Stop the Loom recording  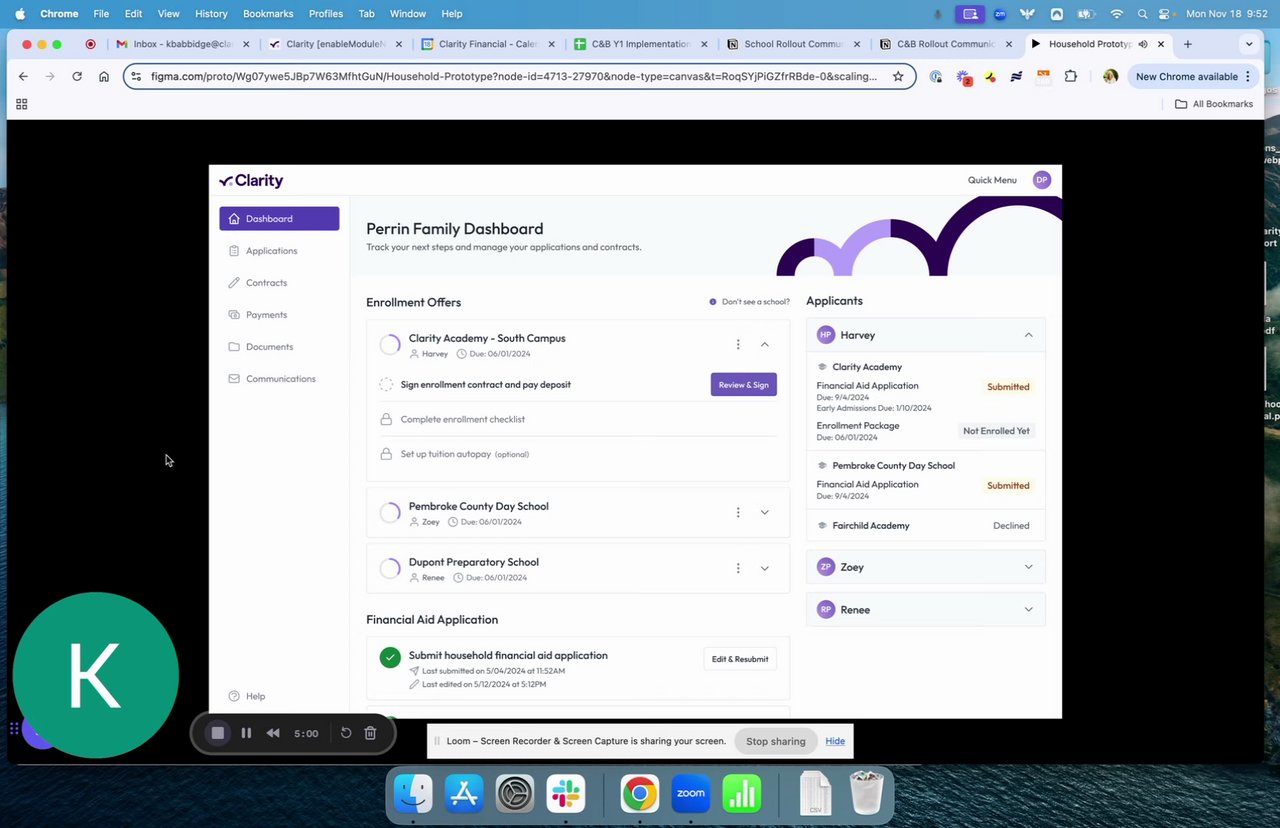(x=217, y=733)
